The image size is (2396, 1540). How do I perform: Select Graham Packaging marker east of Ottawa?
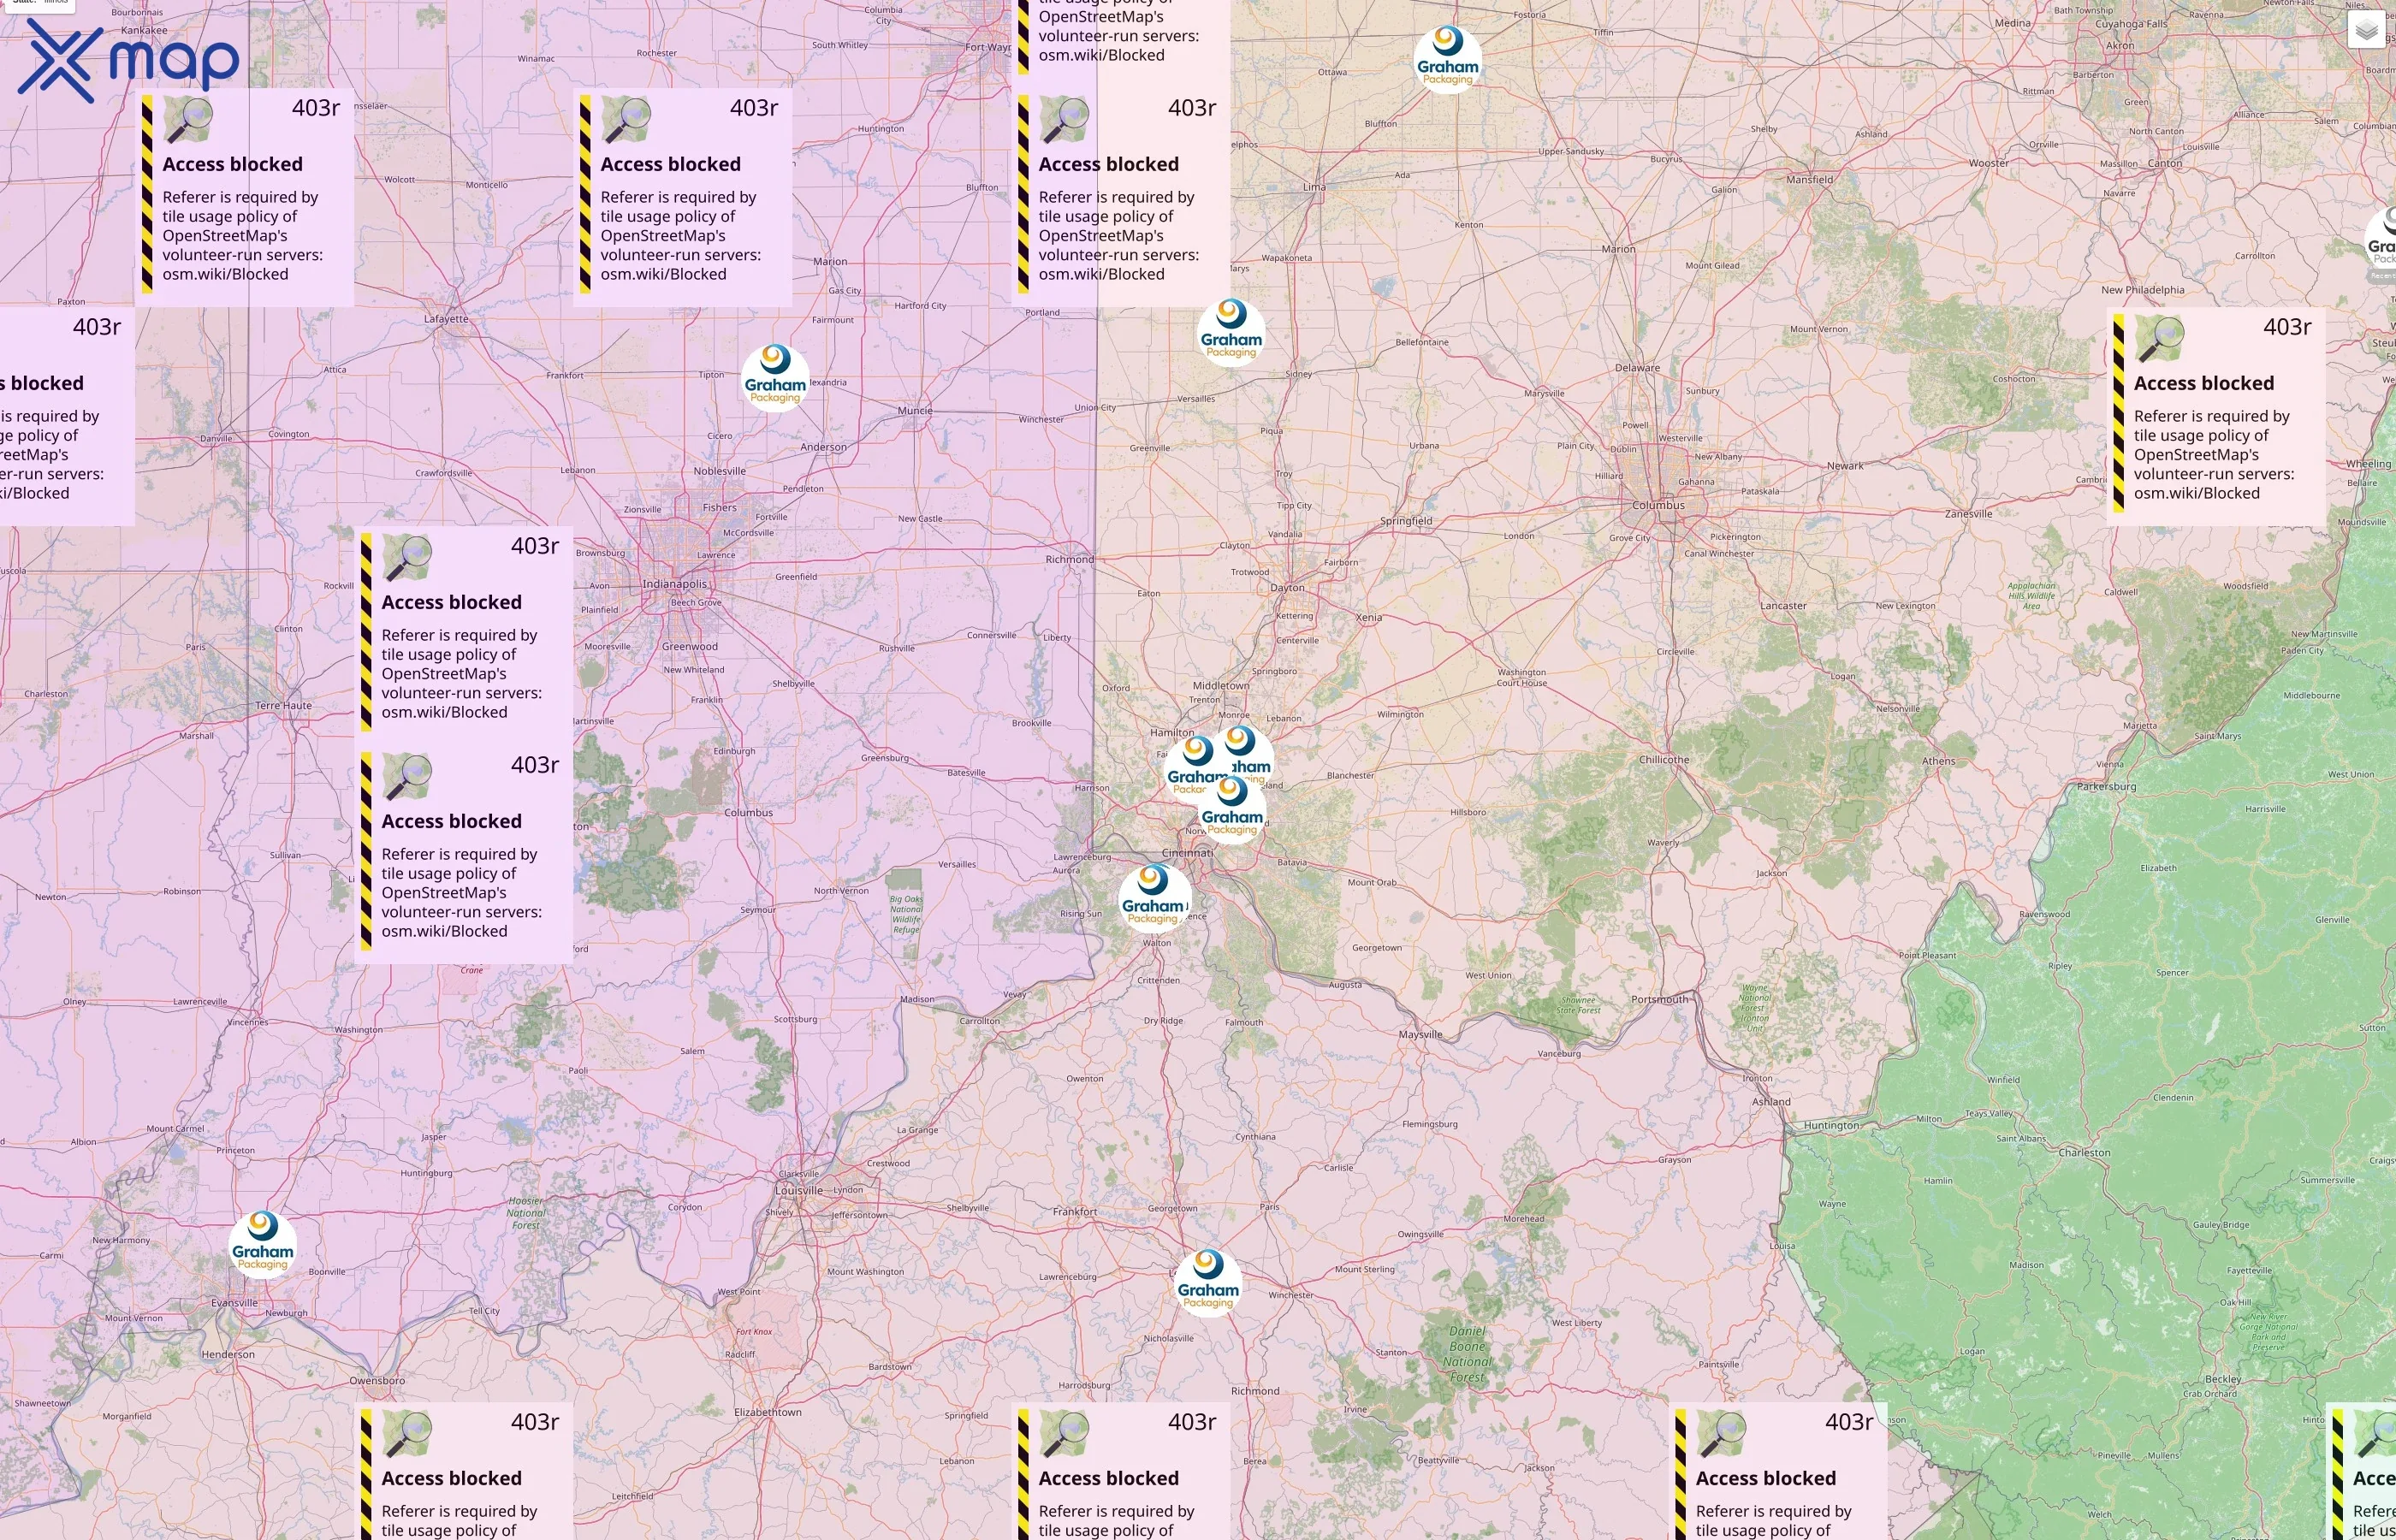coord(1447,59)
